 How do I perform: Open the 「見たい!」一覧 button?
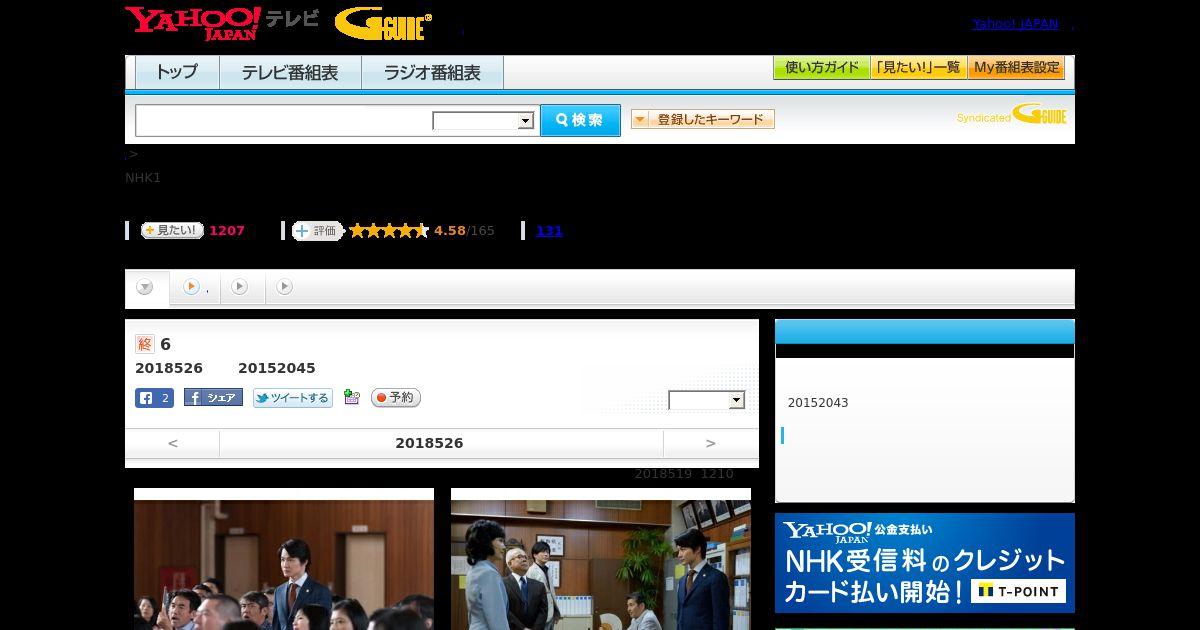point(919,68)
